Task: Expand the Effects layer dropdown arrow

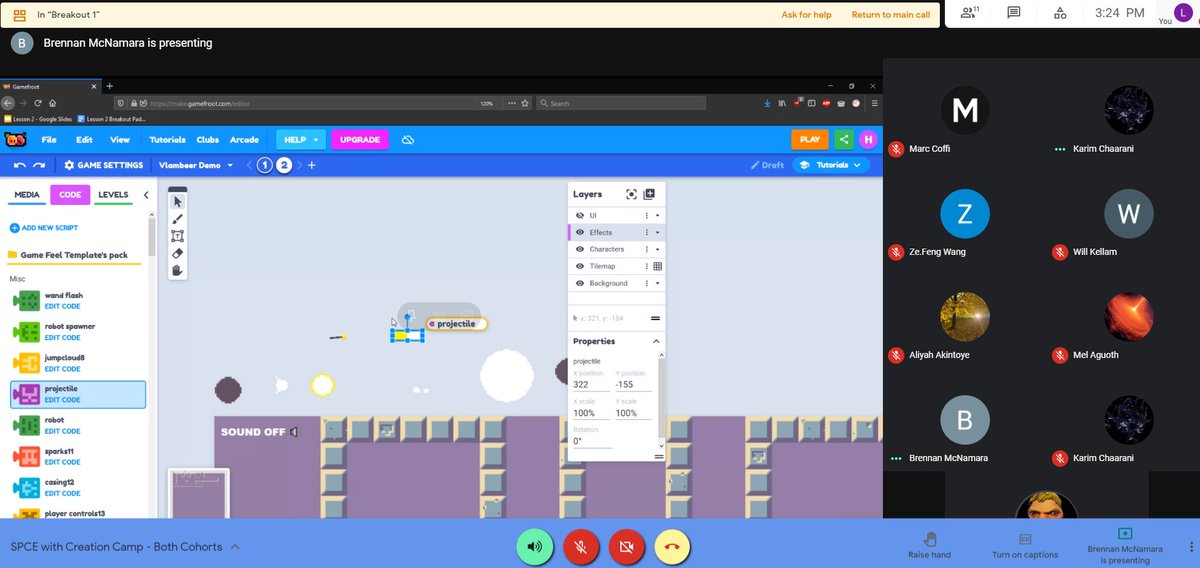Action: (x=657, y=232)
